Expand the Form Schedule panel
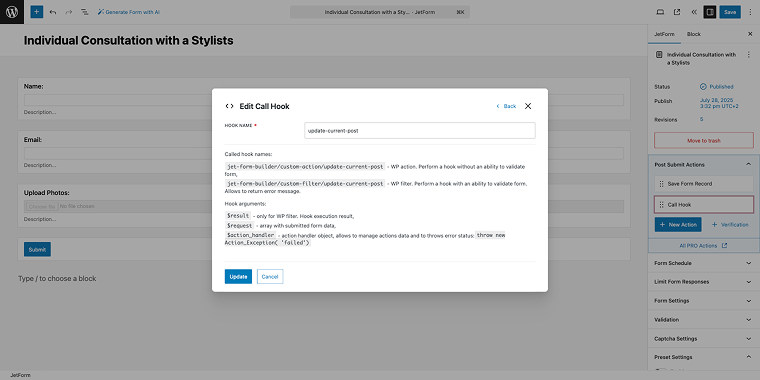 coord(704,263)
